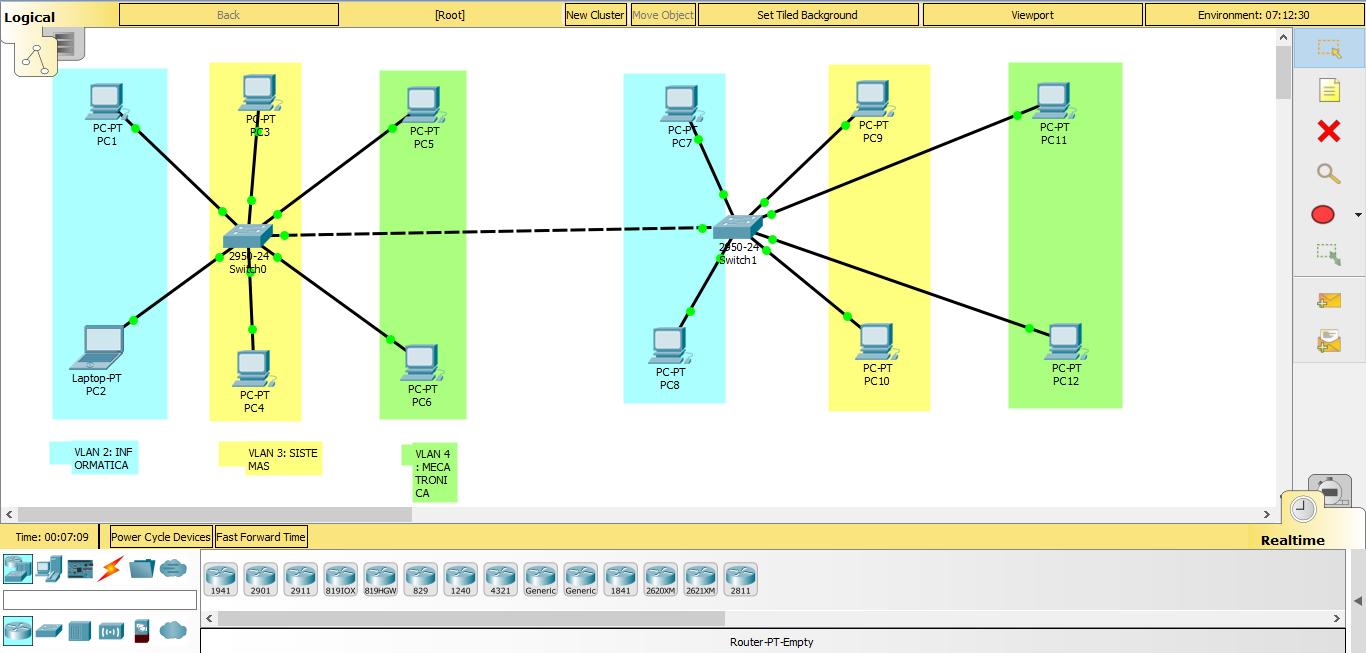Activate the red Delete tool
This screenshot has width=1366, height=653.
[1329, 131]
